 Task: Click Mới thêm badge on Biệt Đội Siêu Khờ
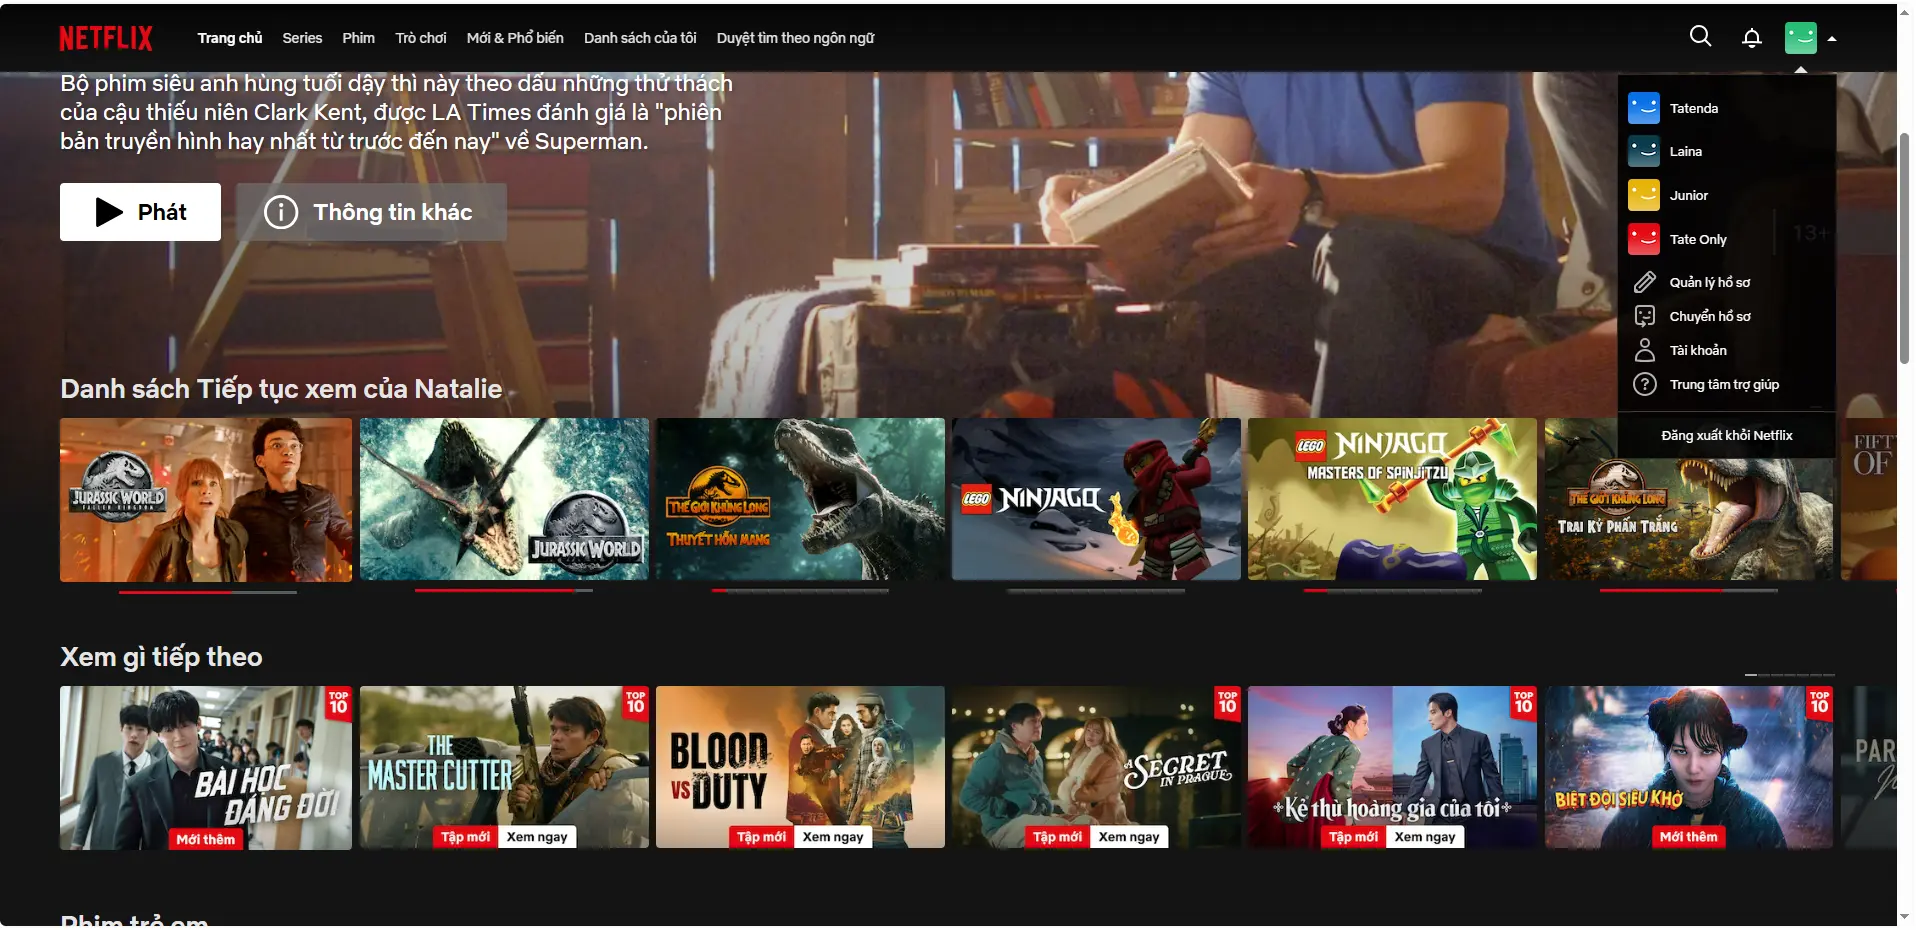[1689, 837]
